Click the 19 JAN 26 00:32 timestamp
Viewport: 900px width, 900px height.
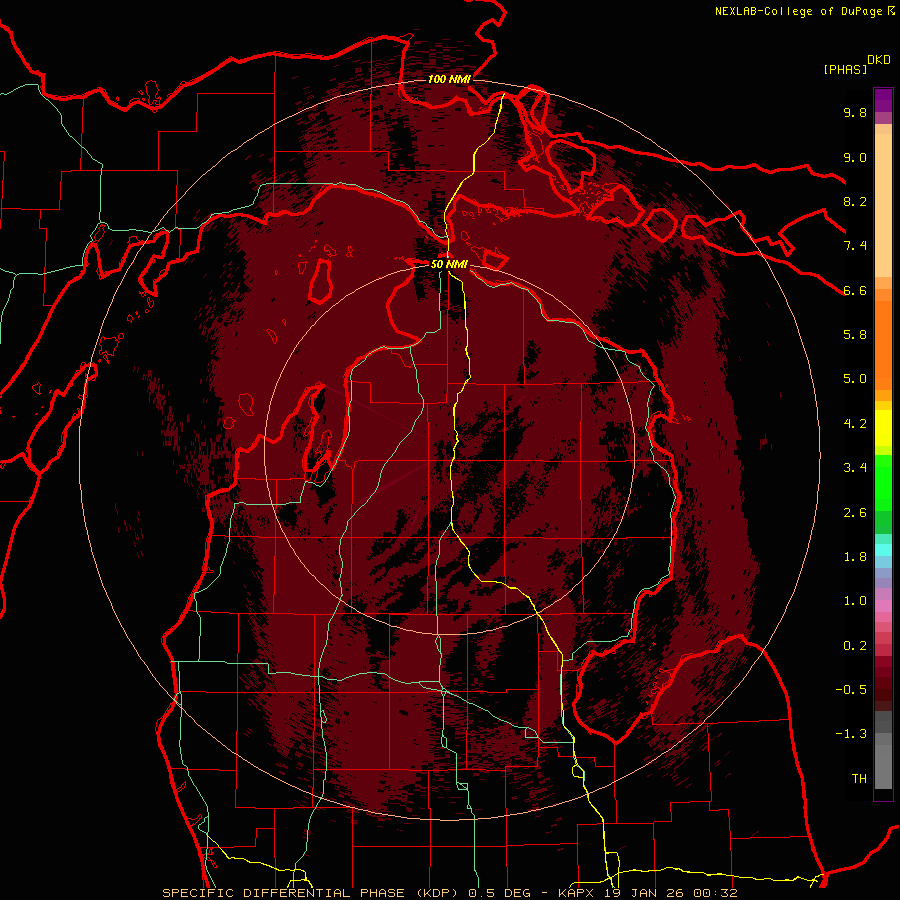coord(671,893)
